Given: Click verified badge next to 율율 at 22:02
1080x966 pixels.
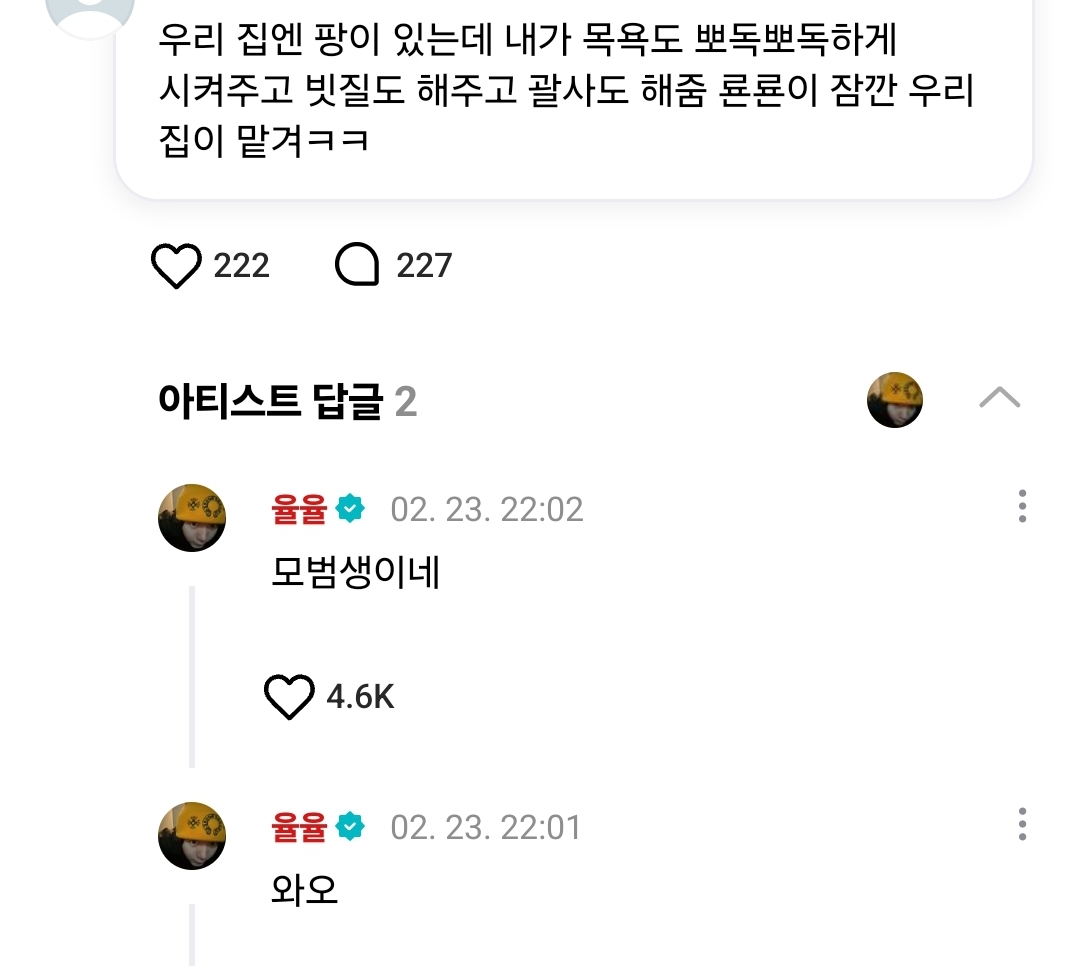Looking at the screenshot, I should point(351,508).
